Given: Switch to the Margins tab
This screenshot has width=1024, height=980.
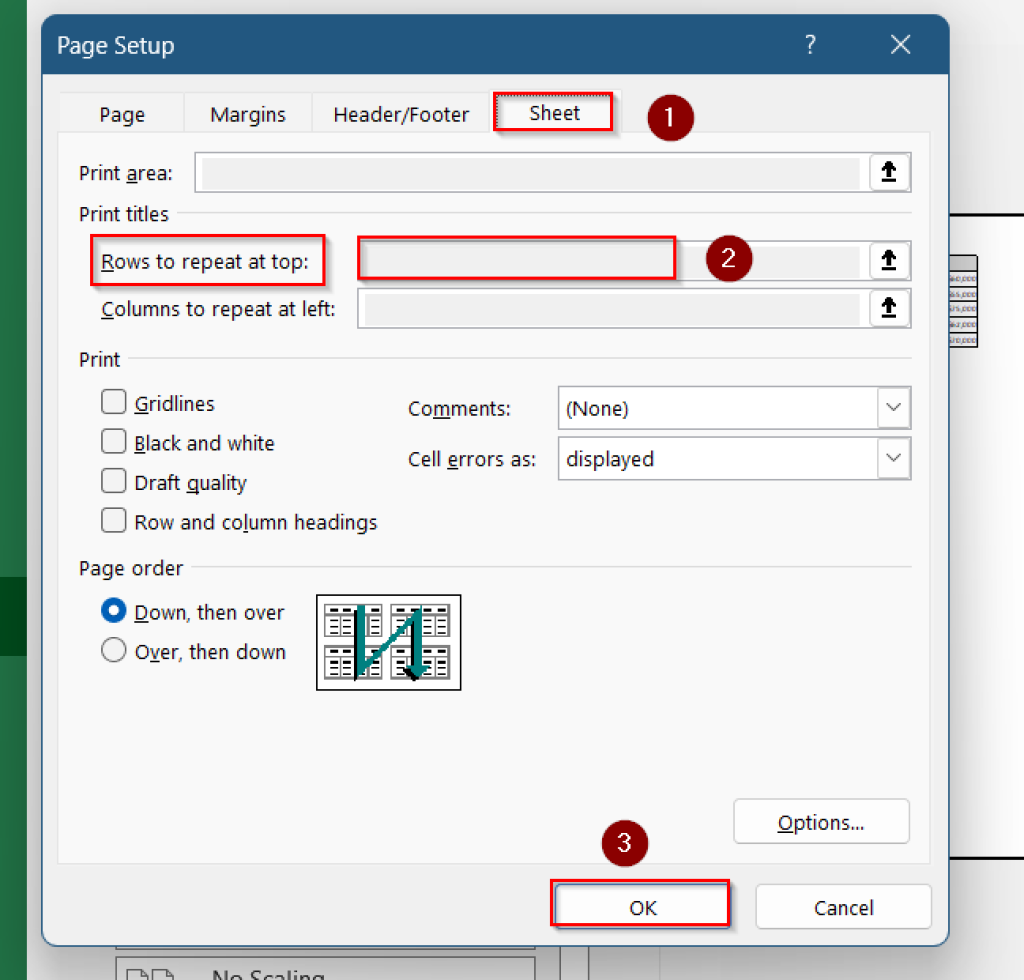Looking at the screenshot, I should pyautogui.click(x=247, y=113).
